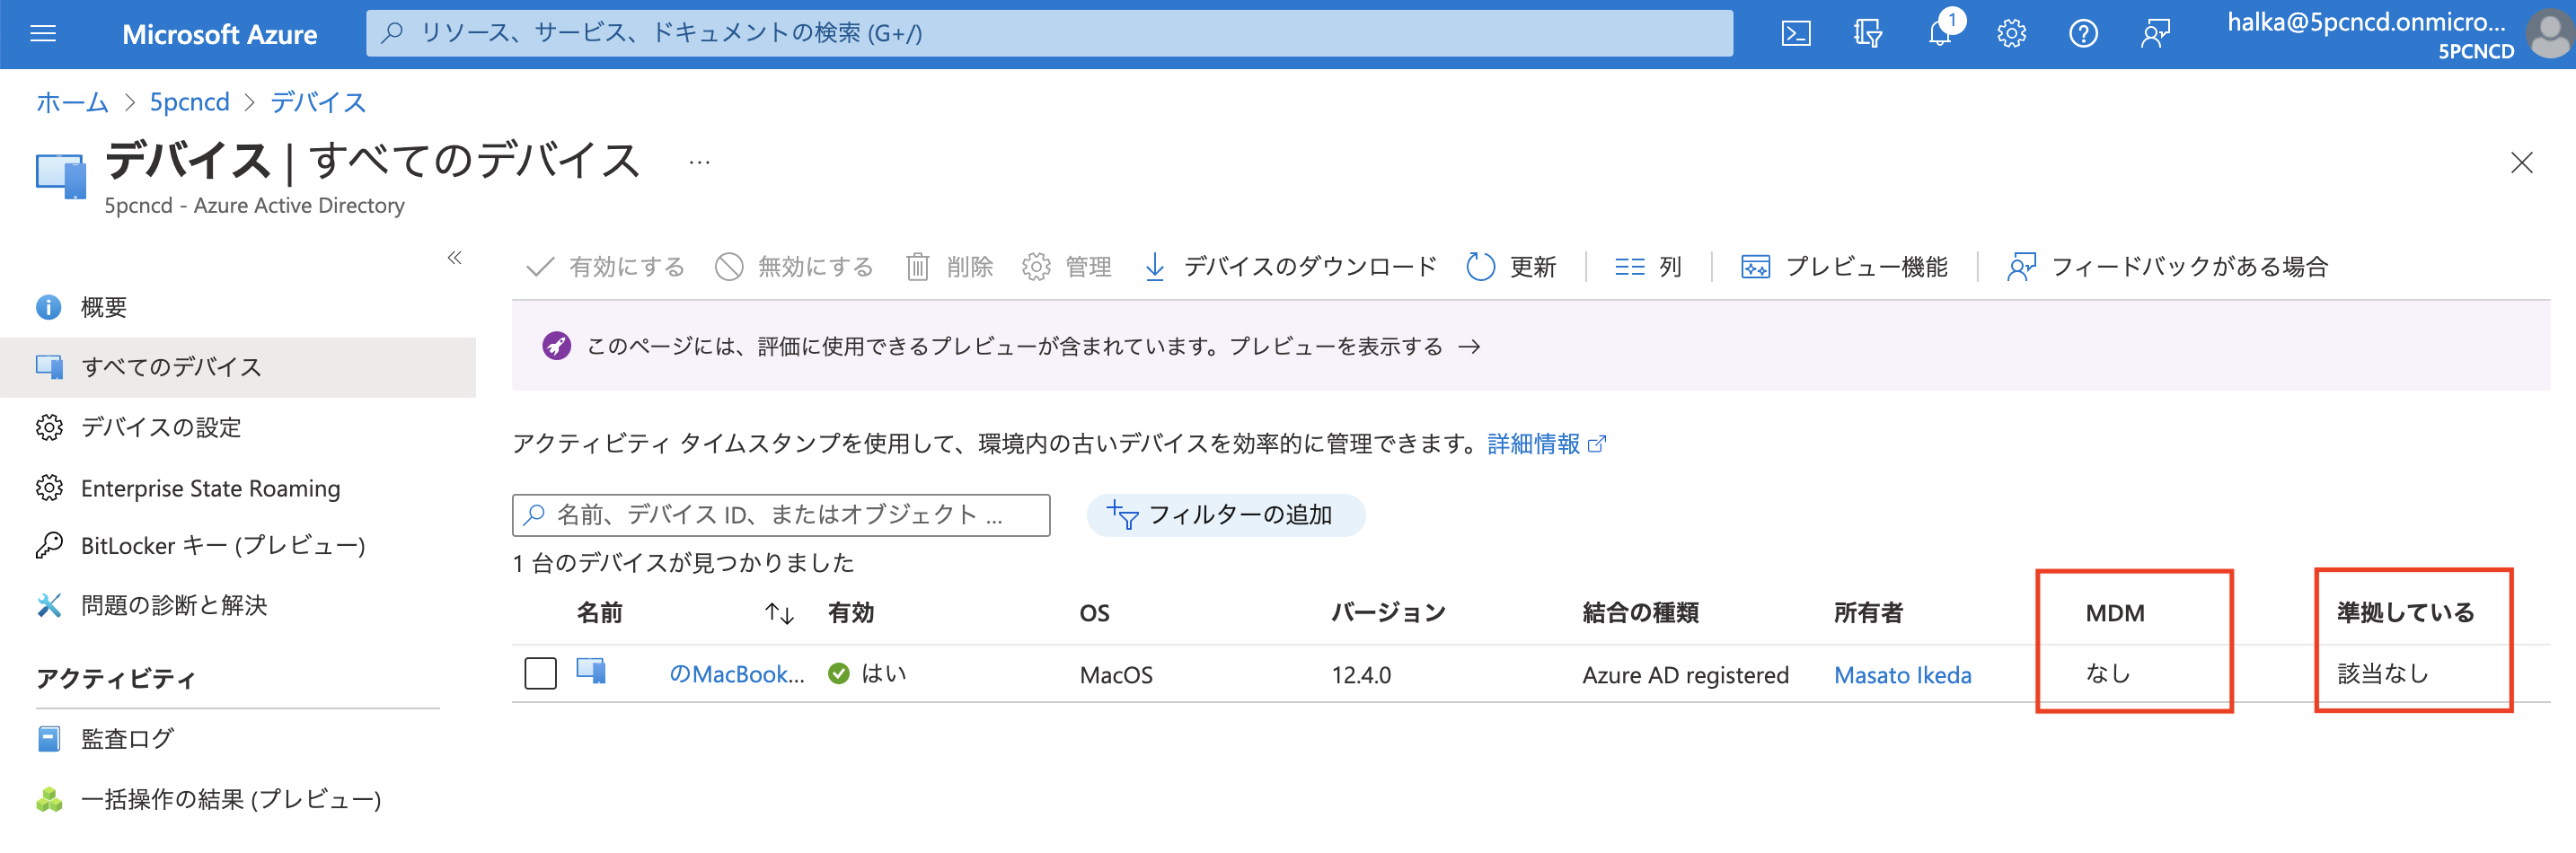
Task: Open the hamburger portal menu
Action: [43, 34]
